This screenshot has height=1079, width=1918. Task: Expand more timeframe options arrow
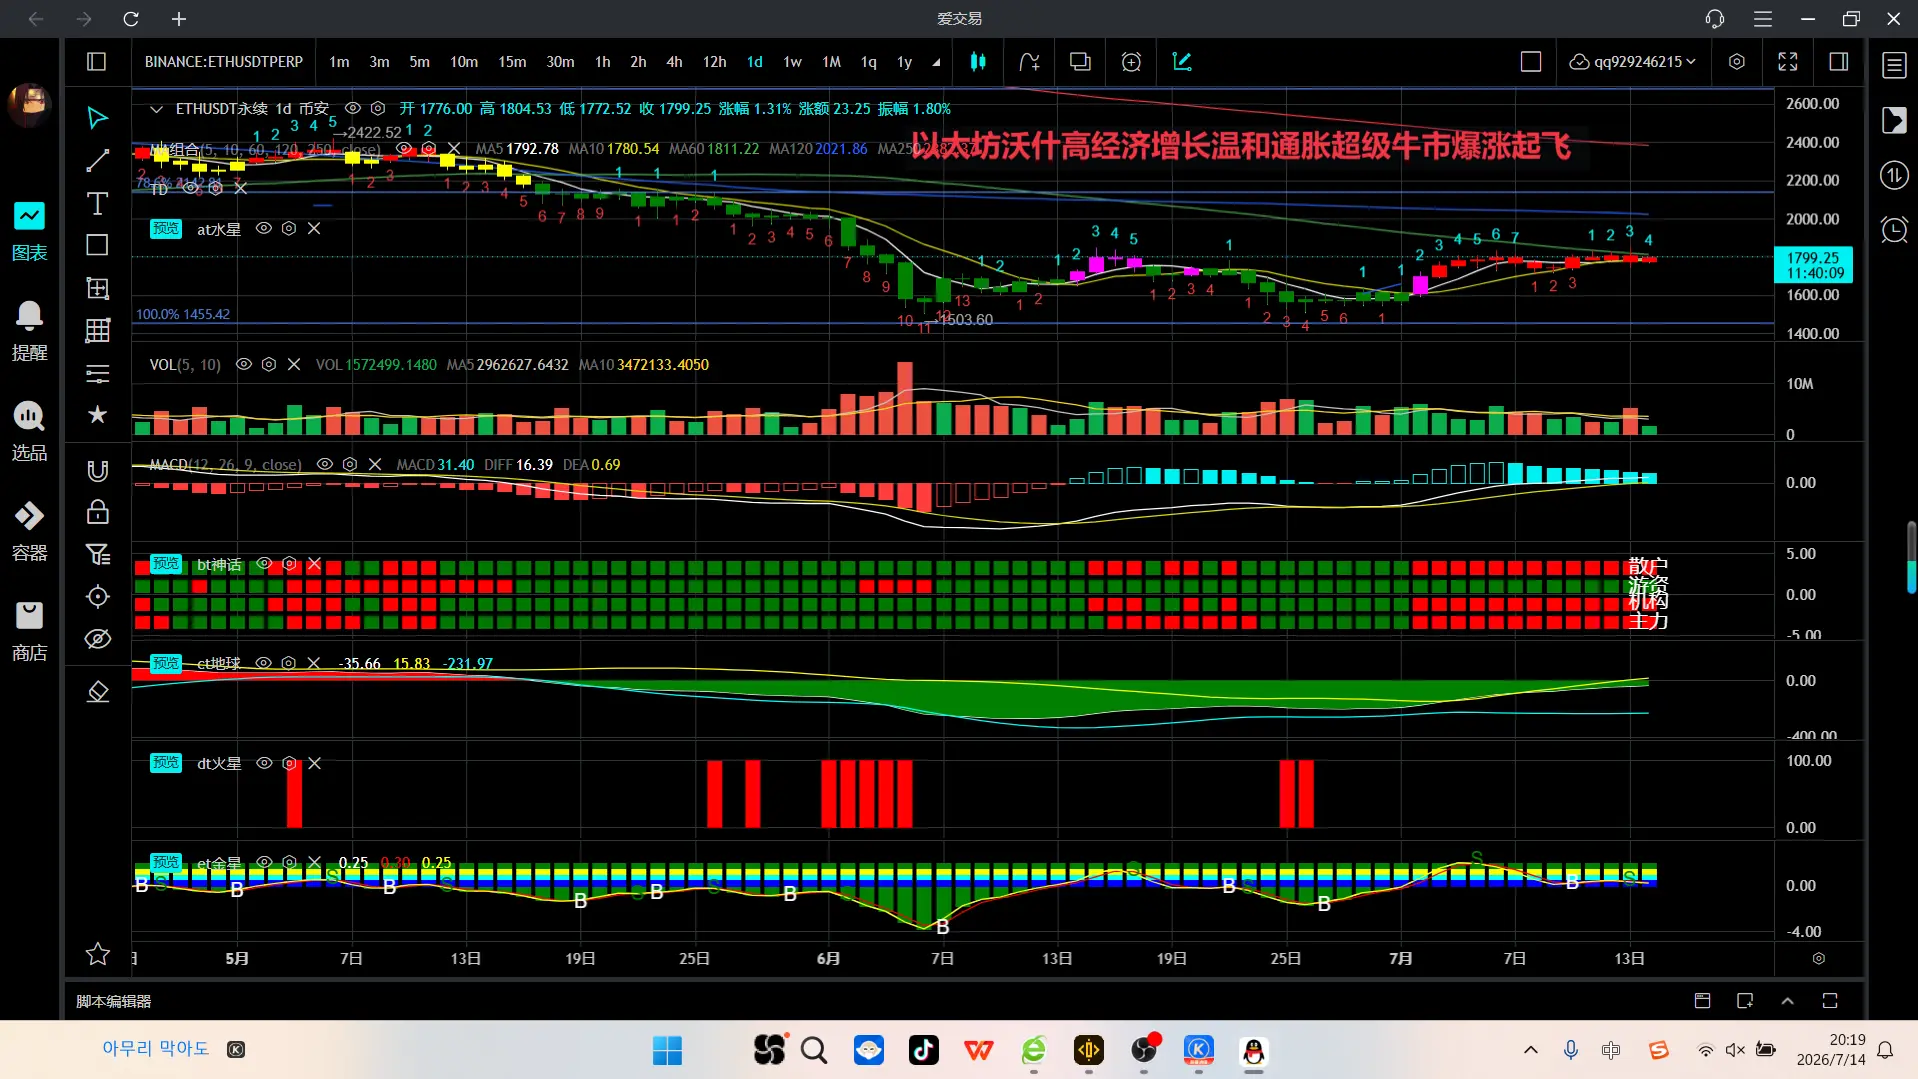936,62
